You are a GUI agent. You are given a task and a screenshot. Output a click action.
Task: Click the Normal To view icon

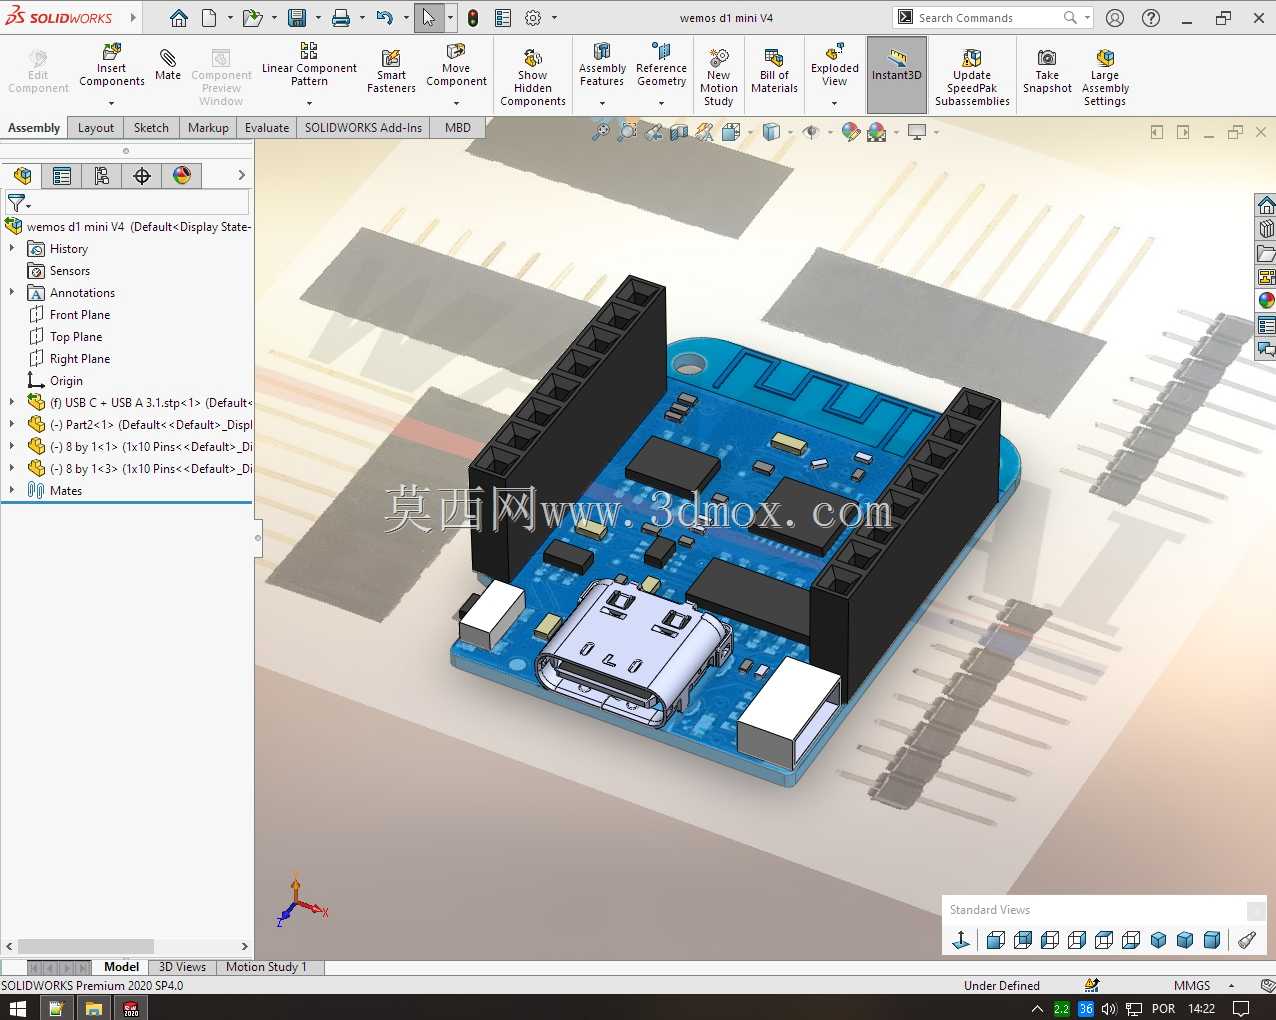(x=961, y=940)
